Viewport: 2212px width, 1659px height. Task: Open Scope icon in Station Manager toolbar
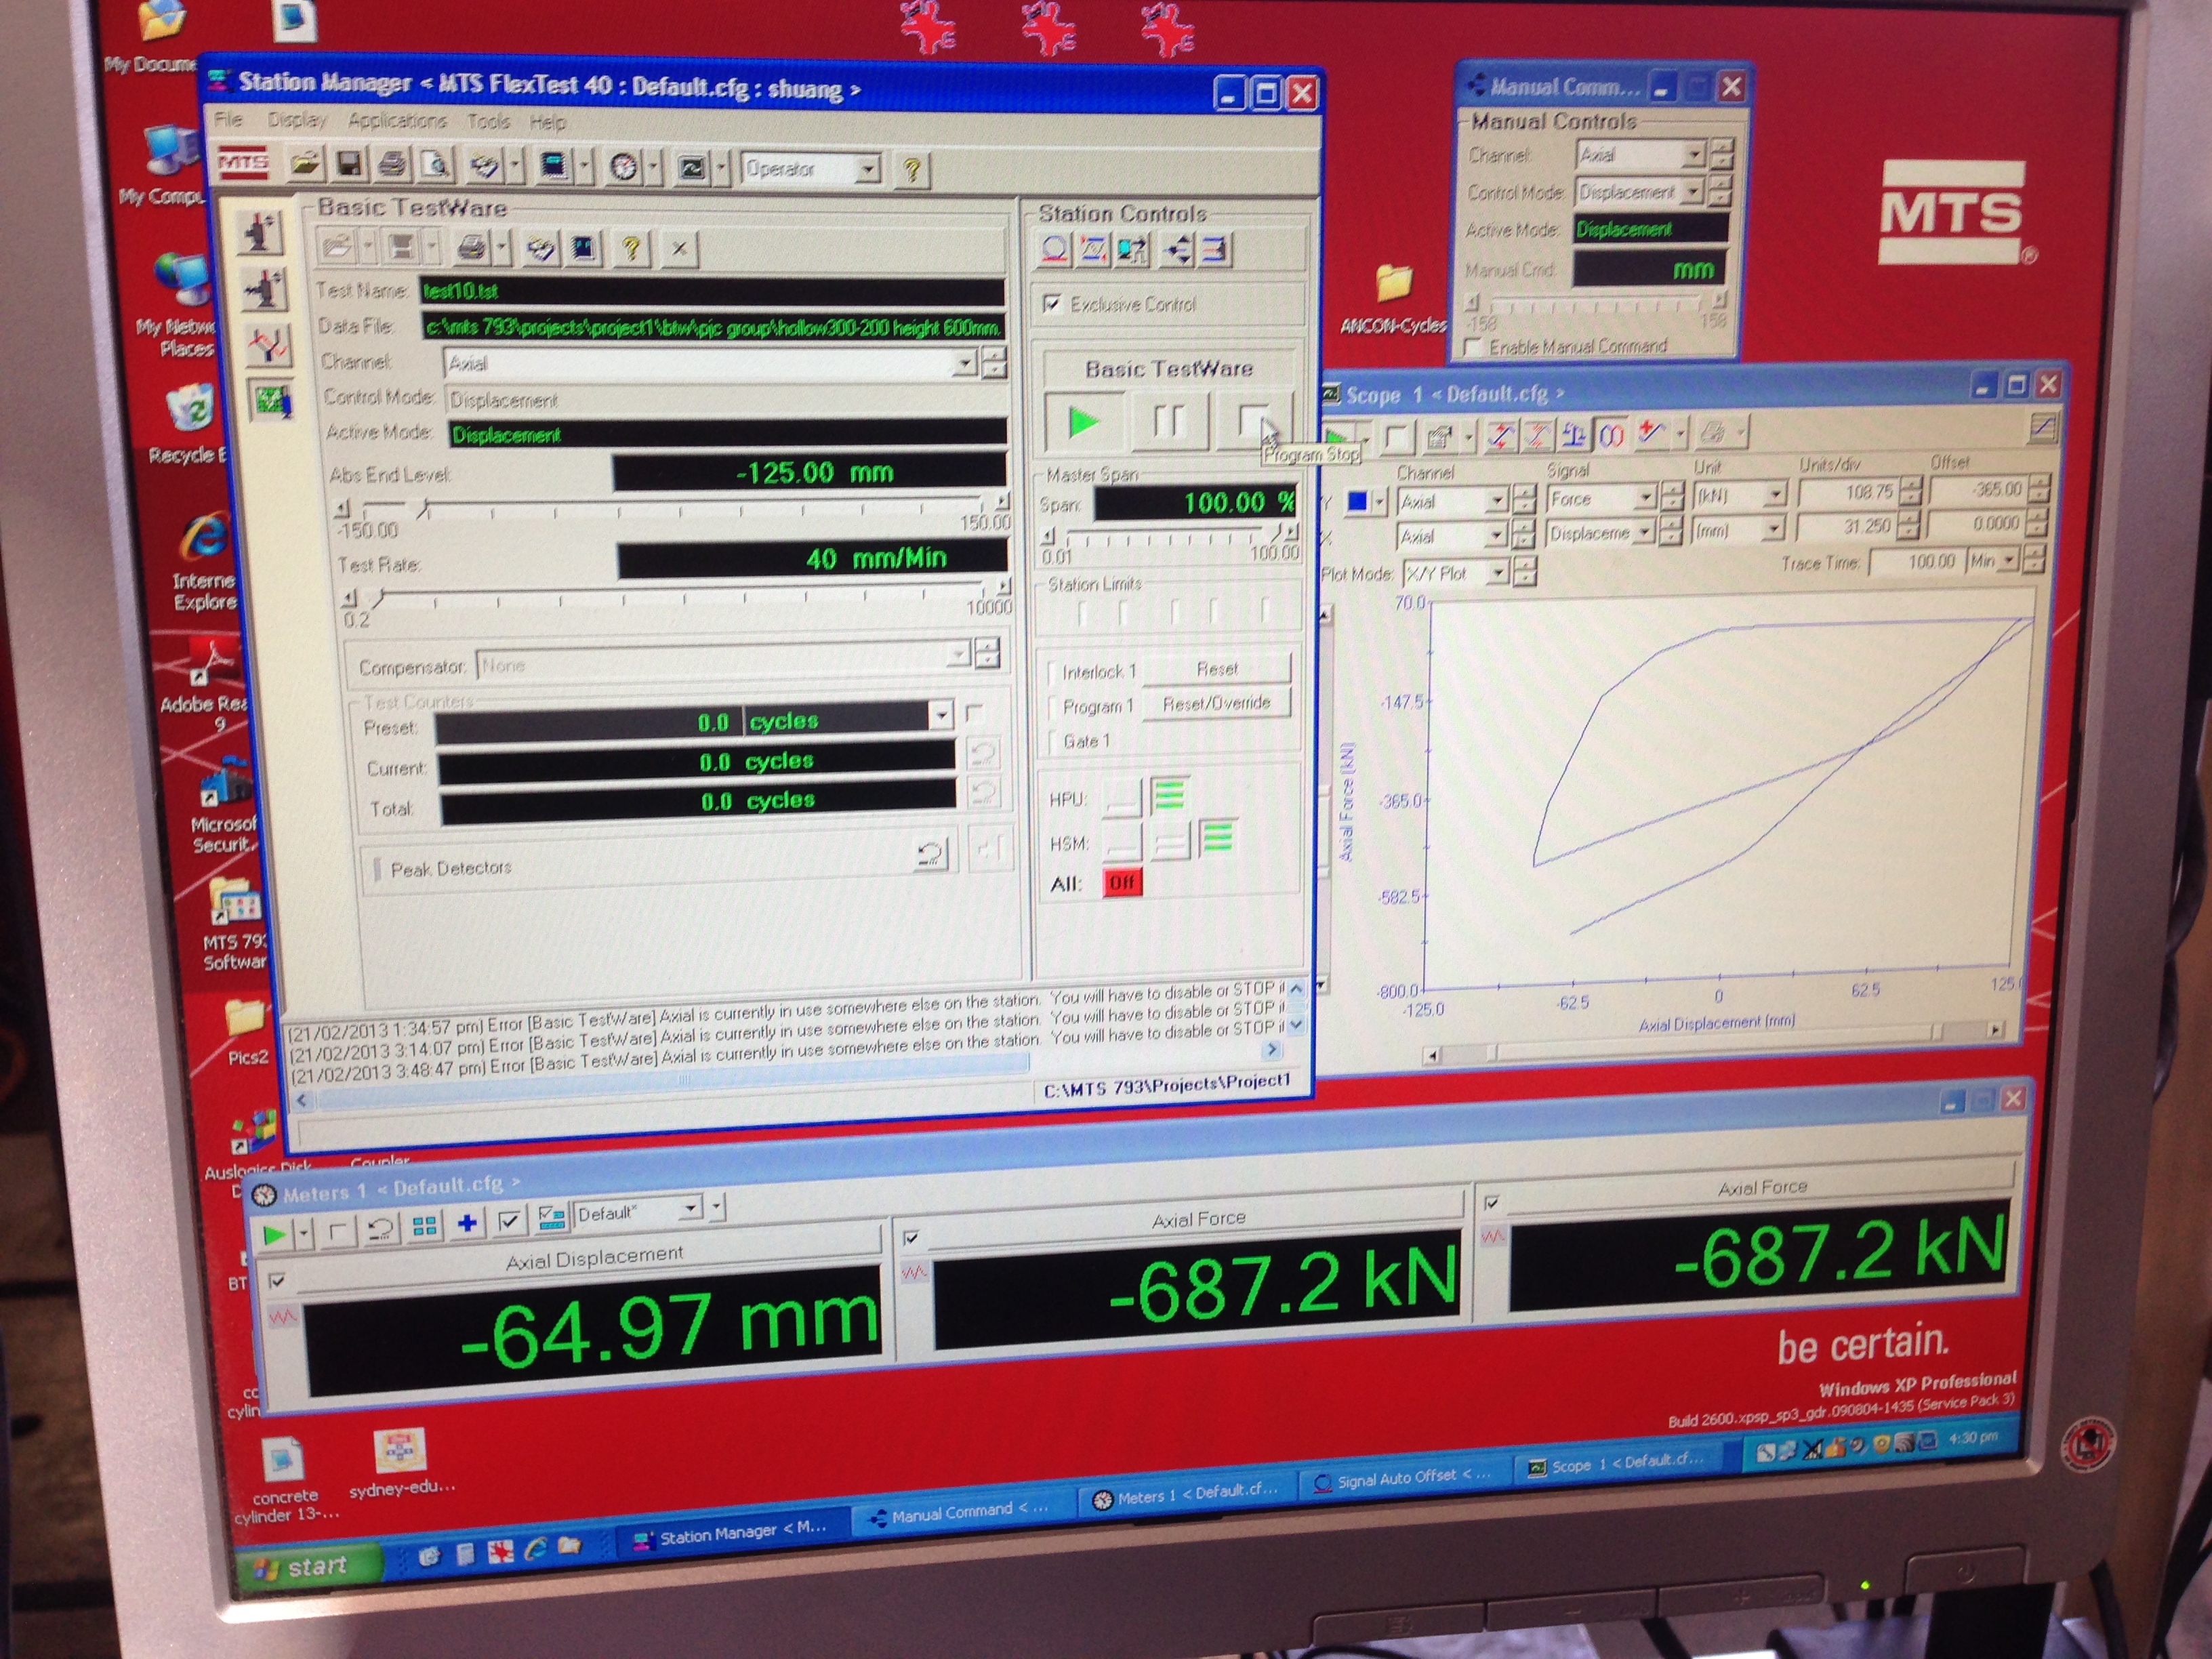pos(692,169)
